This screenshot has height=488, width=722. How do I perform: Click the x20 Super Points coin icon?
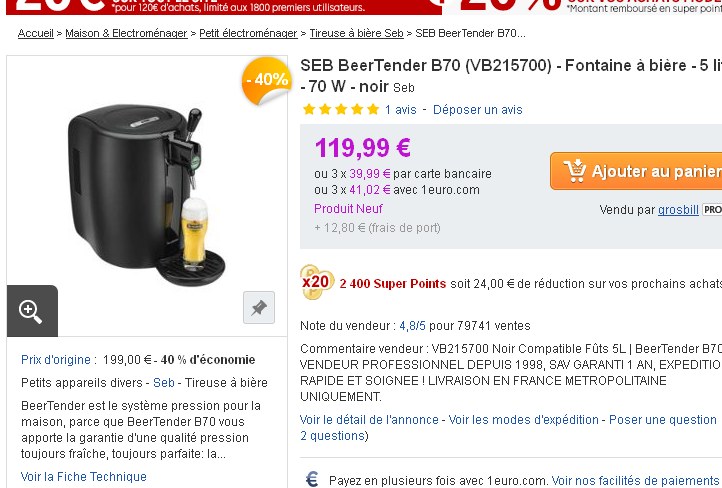pos(317,283)
